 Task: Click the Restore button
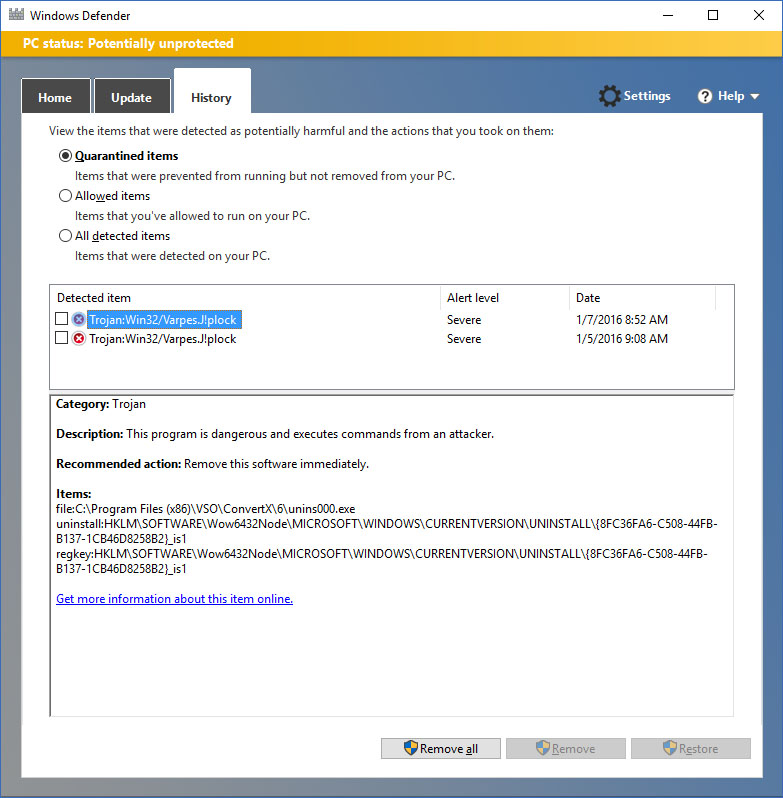click(x=691, y=749)
